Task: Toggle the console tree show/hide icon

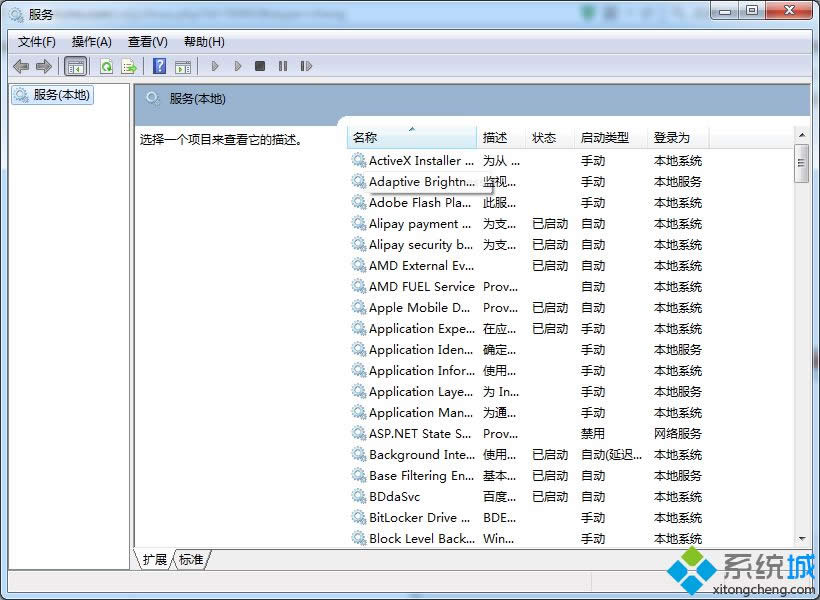Action: coord(75,66)
